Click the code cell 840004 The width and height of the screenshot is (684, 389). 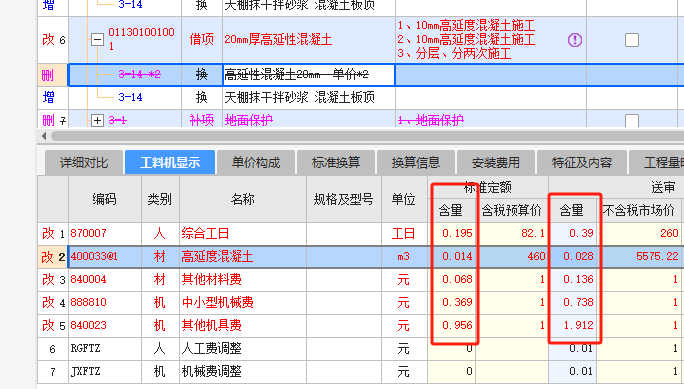(x=105, y=280)
